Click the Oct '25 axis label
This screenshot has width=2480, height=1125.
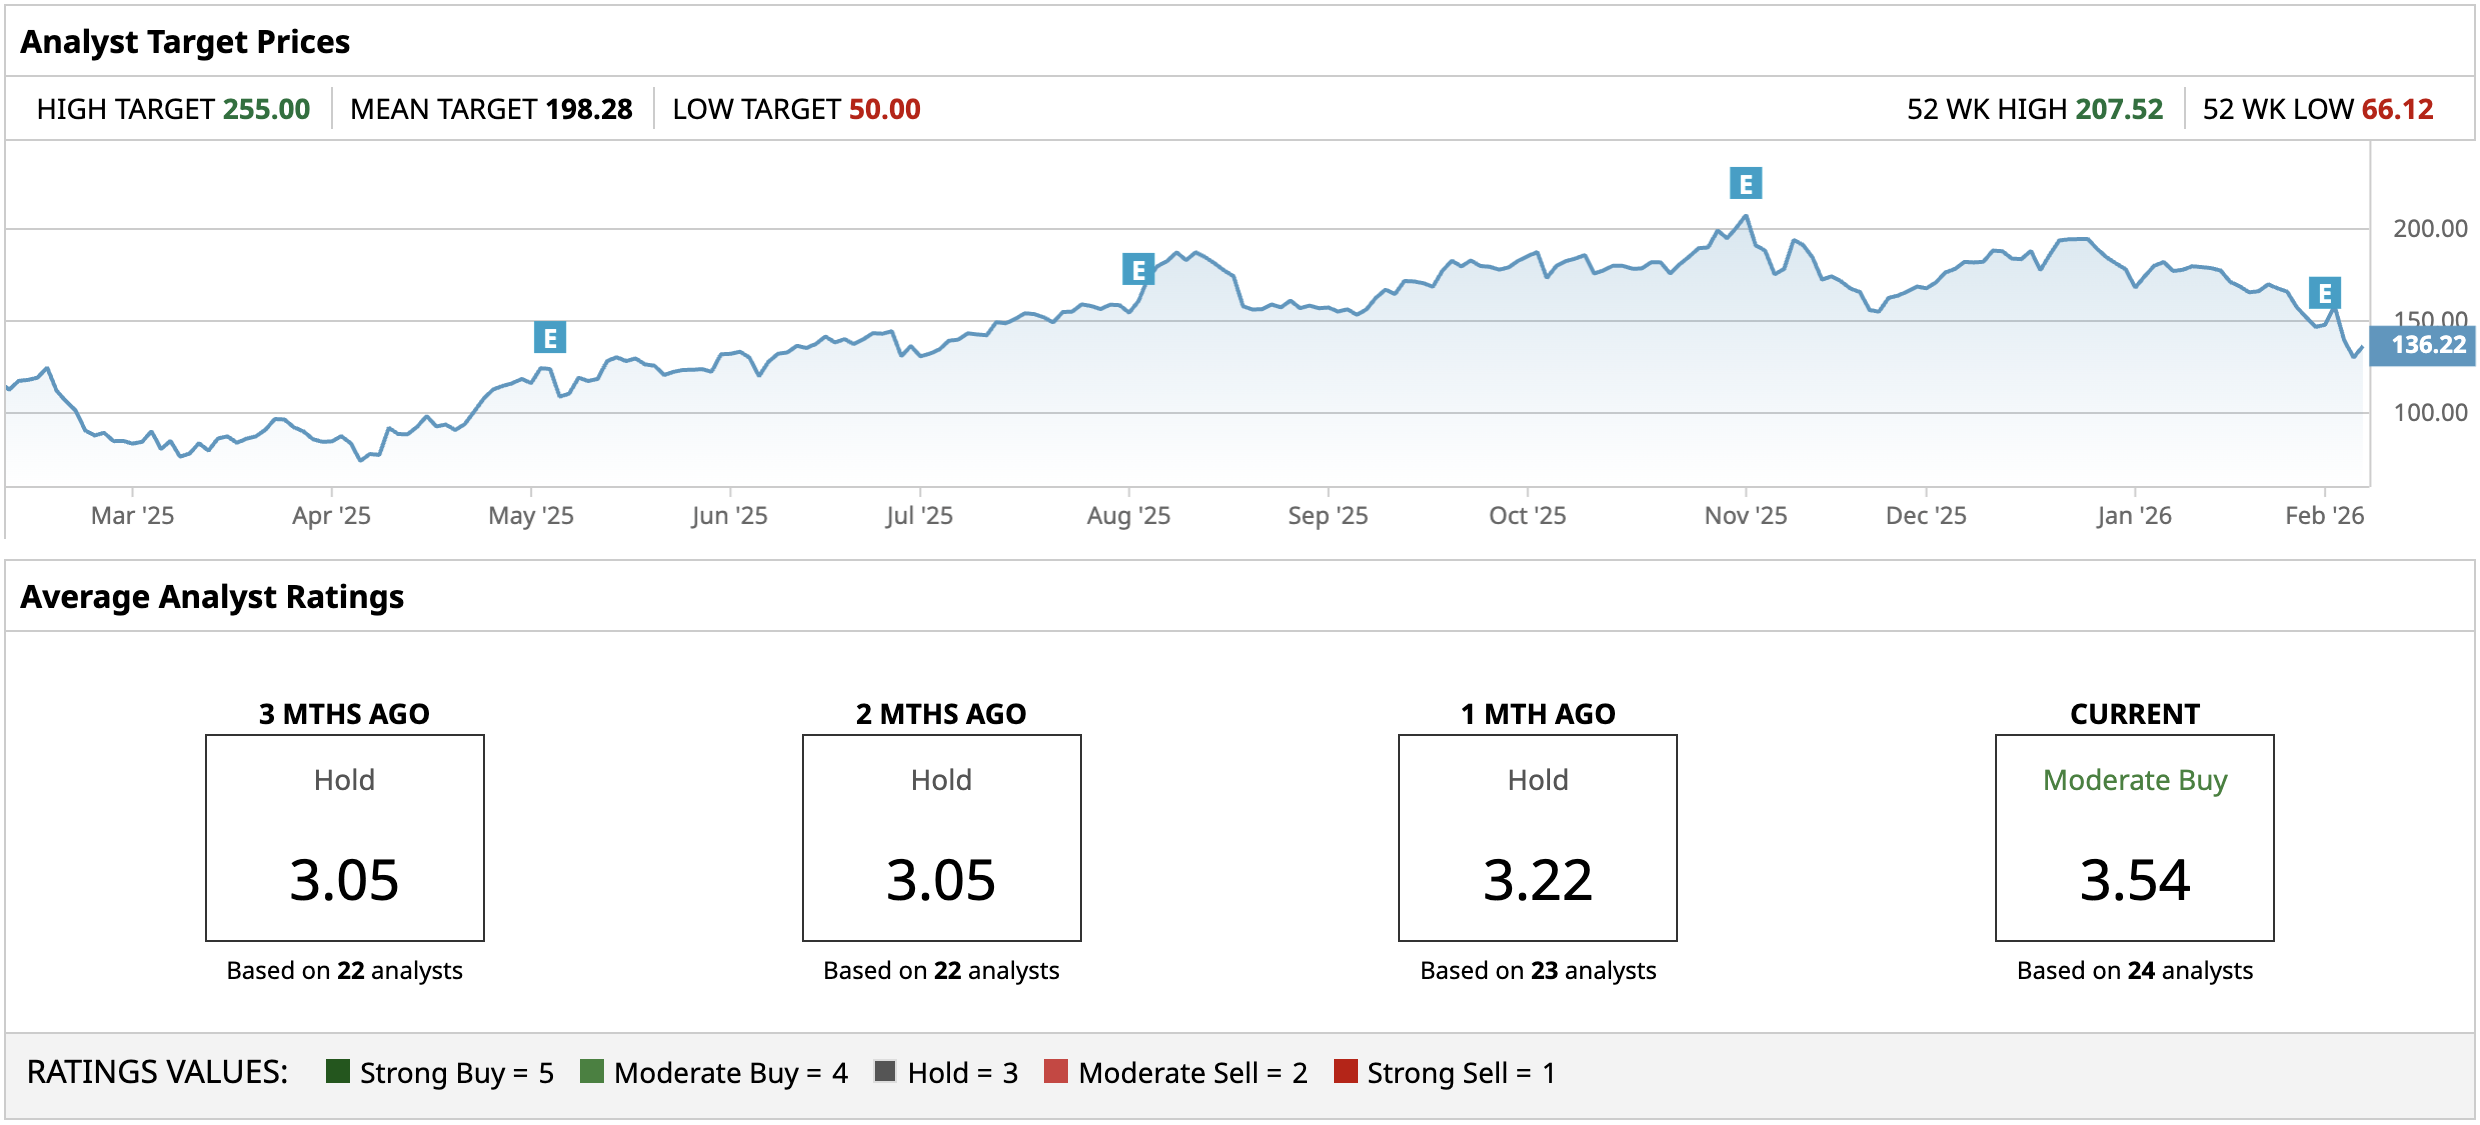[x=1527, y=516]
